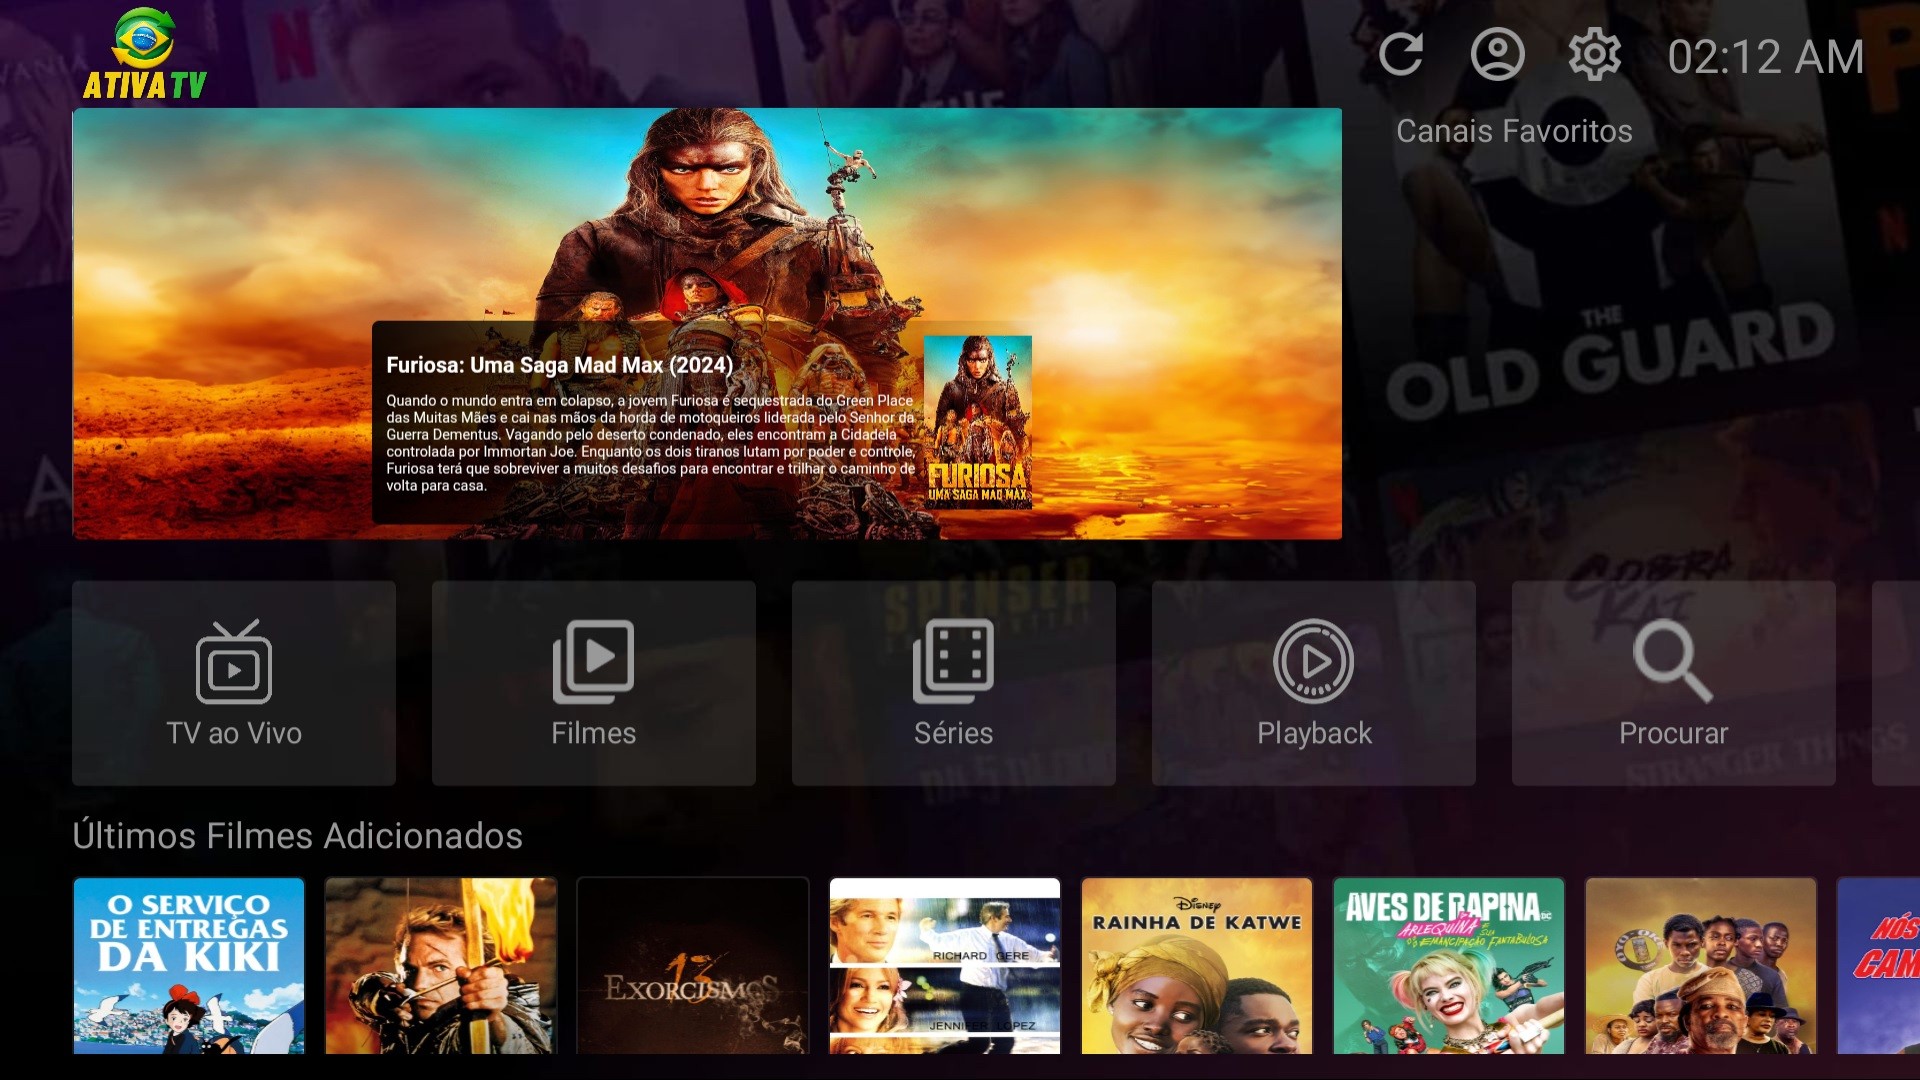Click the 02:12 AM clock
This screenshot has height=1080, width=1920.
point(1766,57)
